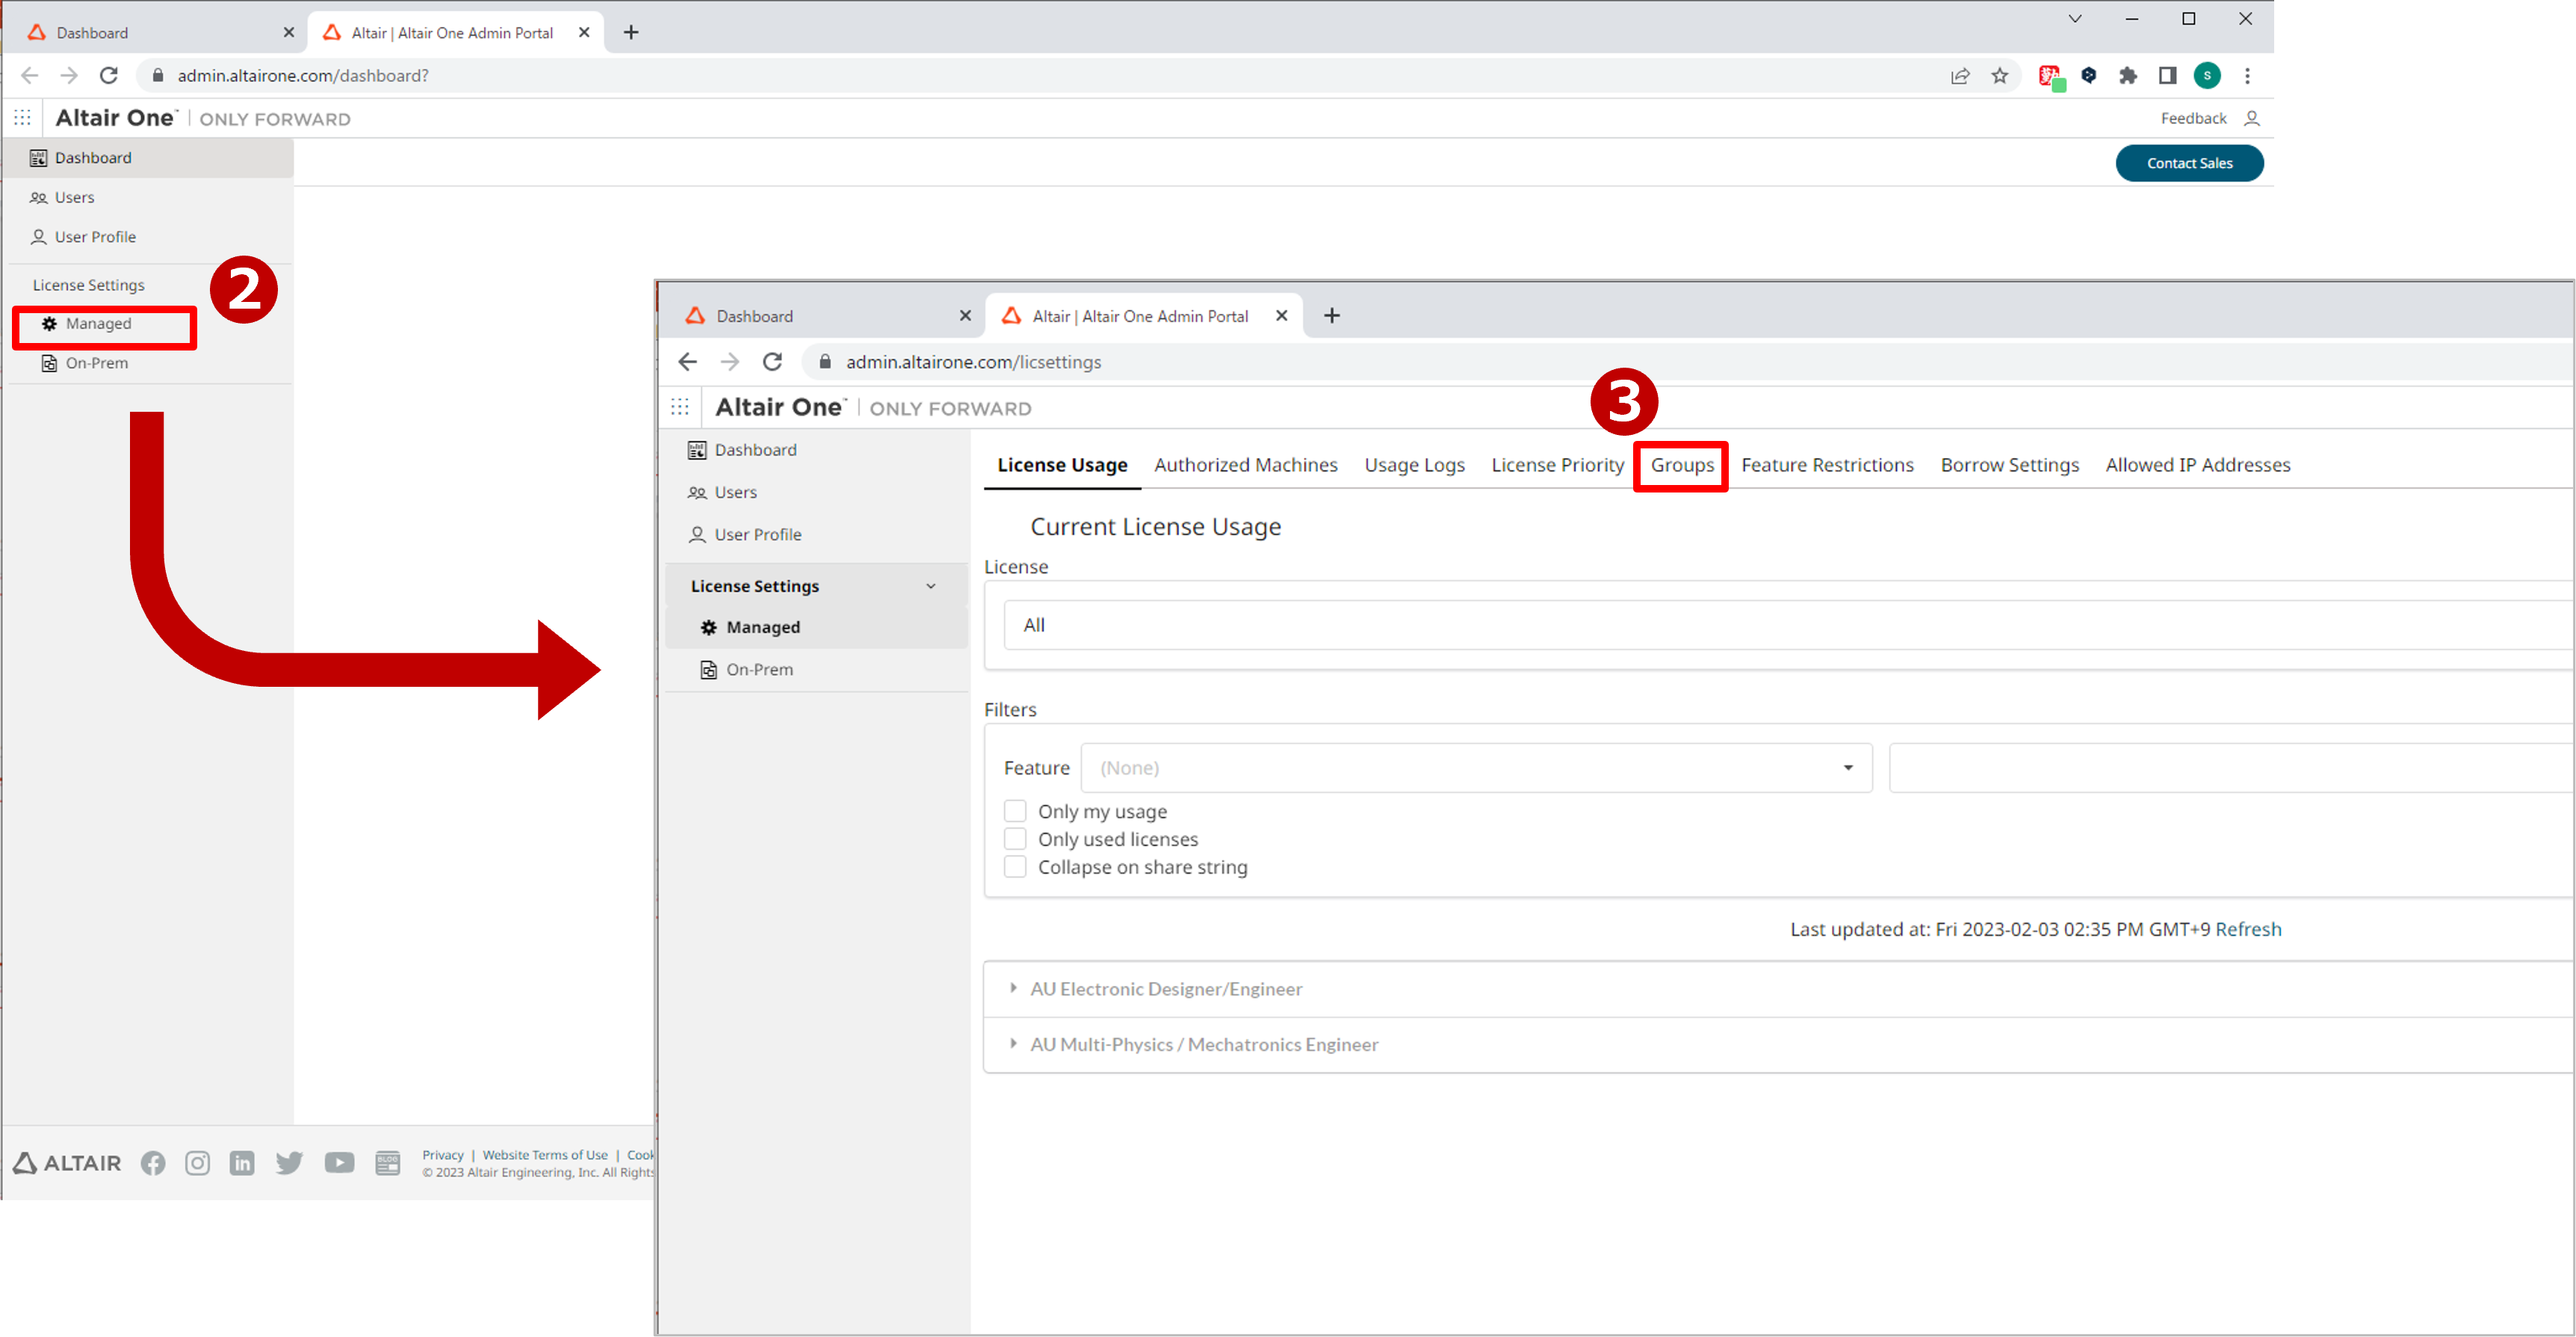Image resolution: width=2576 pixels, height=1337 pixels.
Task: Click the Facebook icon in footer
Action: click(x=153, y=1163)
